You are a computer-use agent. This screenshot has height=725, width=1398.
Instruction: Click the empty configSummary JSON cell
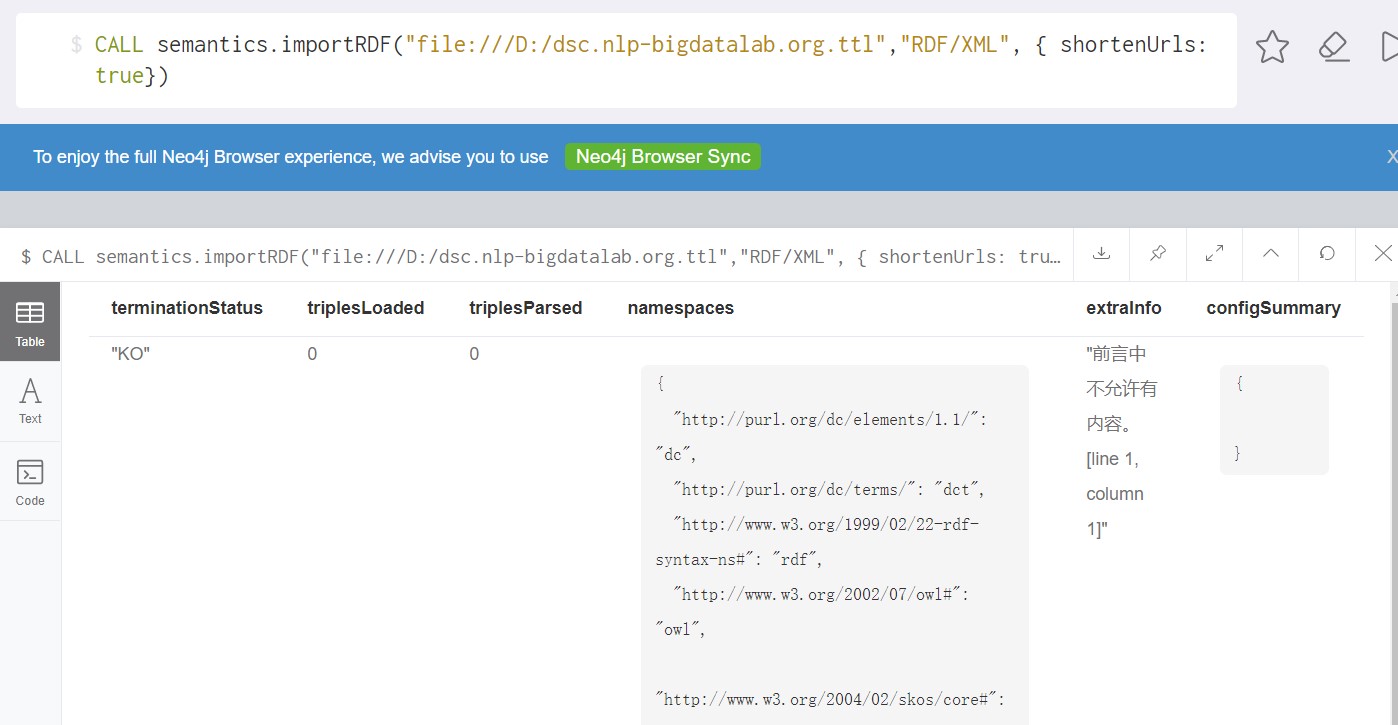click(1274, 419)
